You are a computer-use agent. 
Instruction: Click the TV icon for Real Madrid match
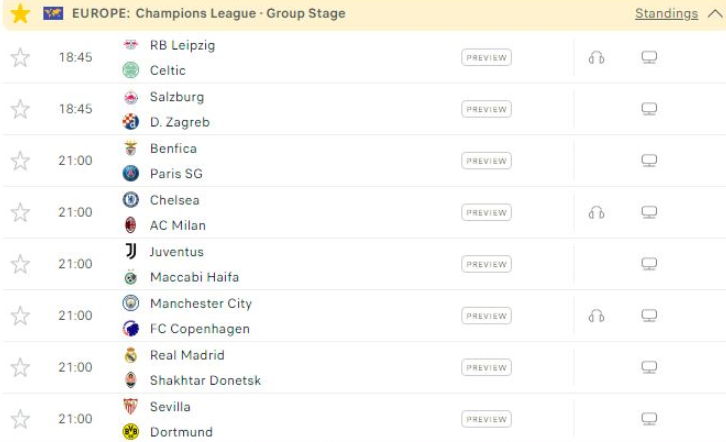click(649, 367)
